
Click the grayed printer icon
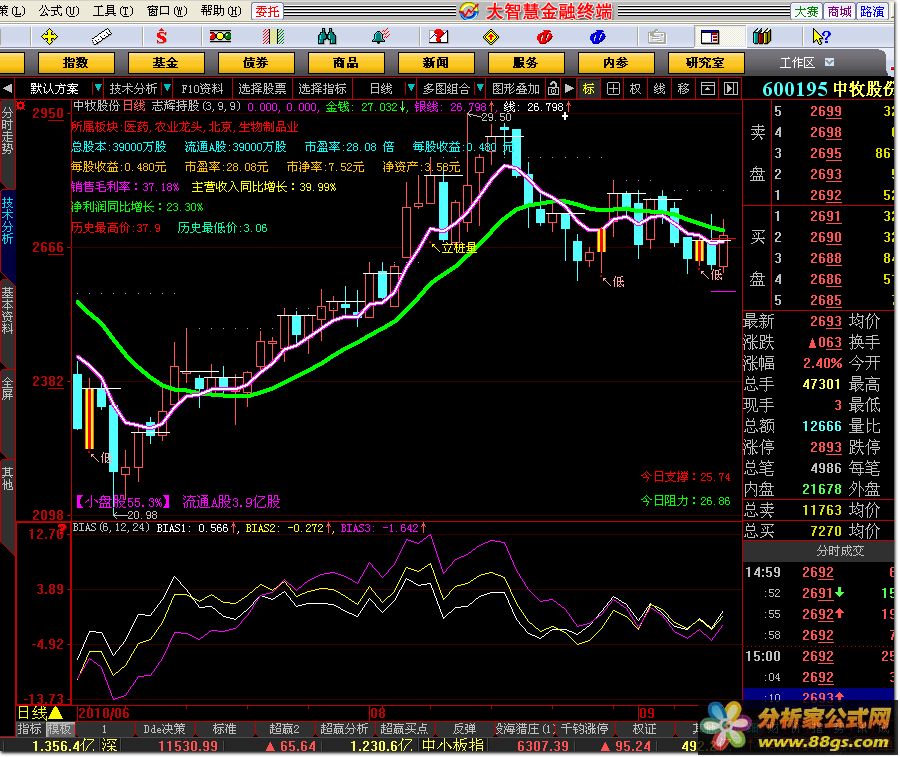(657, 37)
